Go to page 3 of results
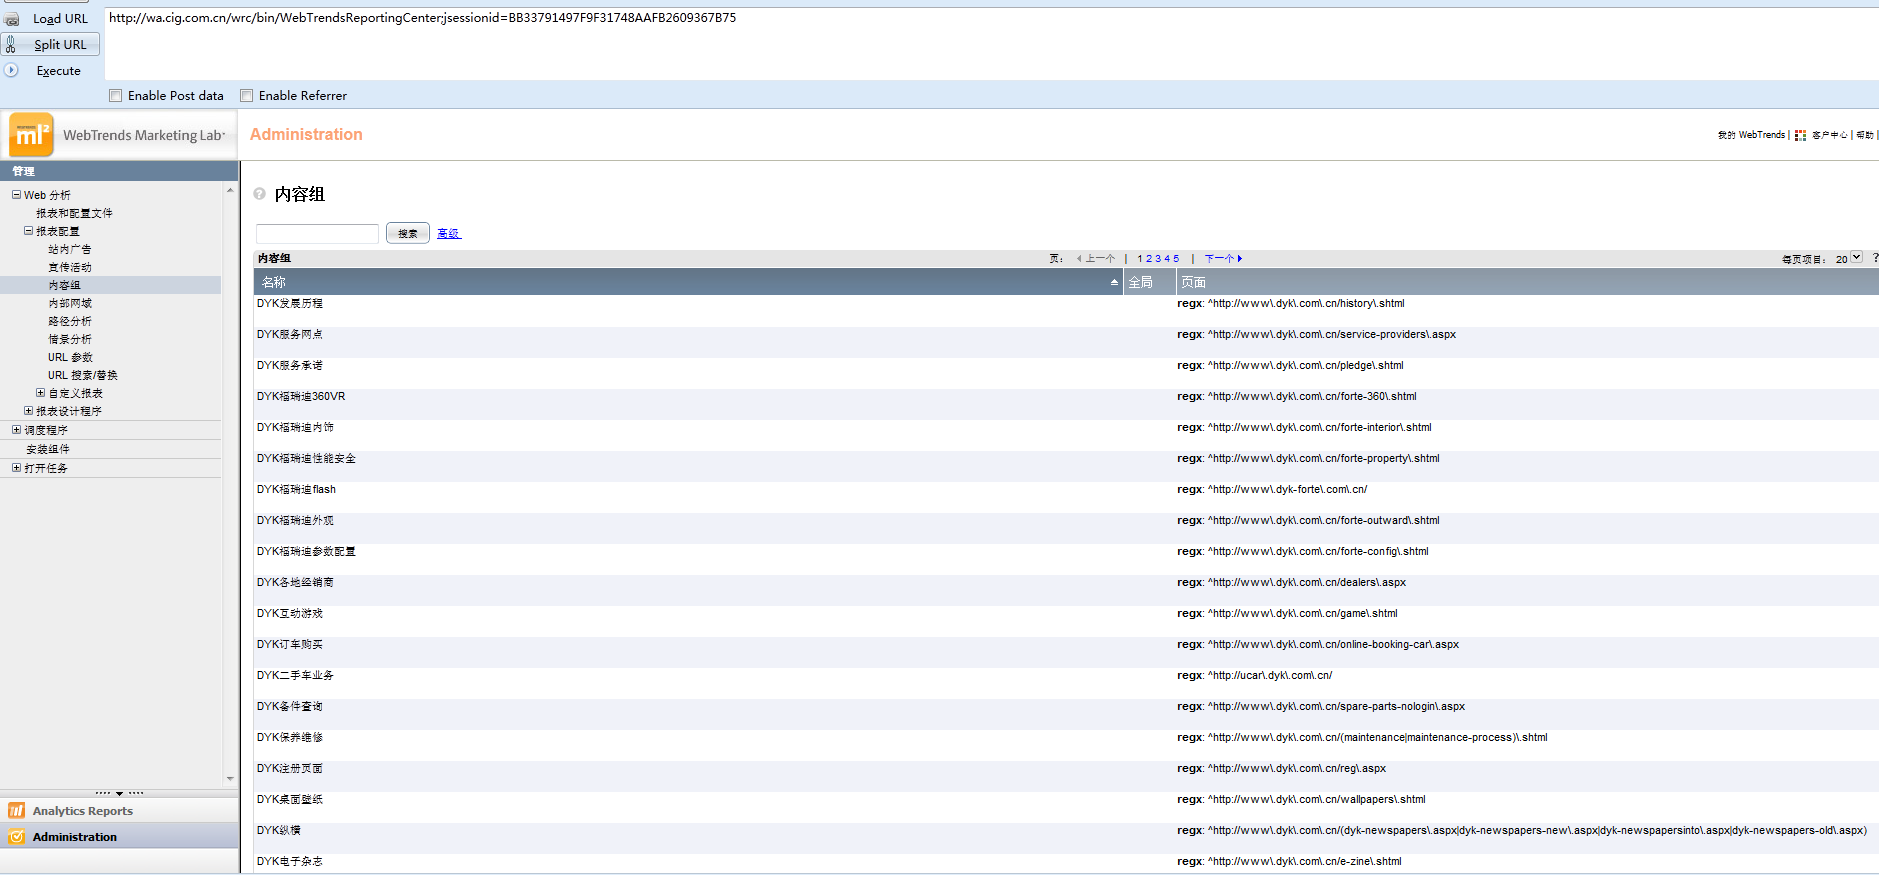The width and height of the screenshot is (1879, 875). (1158, 258)
